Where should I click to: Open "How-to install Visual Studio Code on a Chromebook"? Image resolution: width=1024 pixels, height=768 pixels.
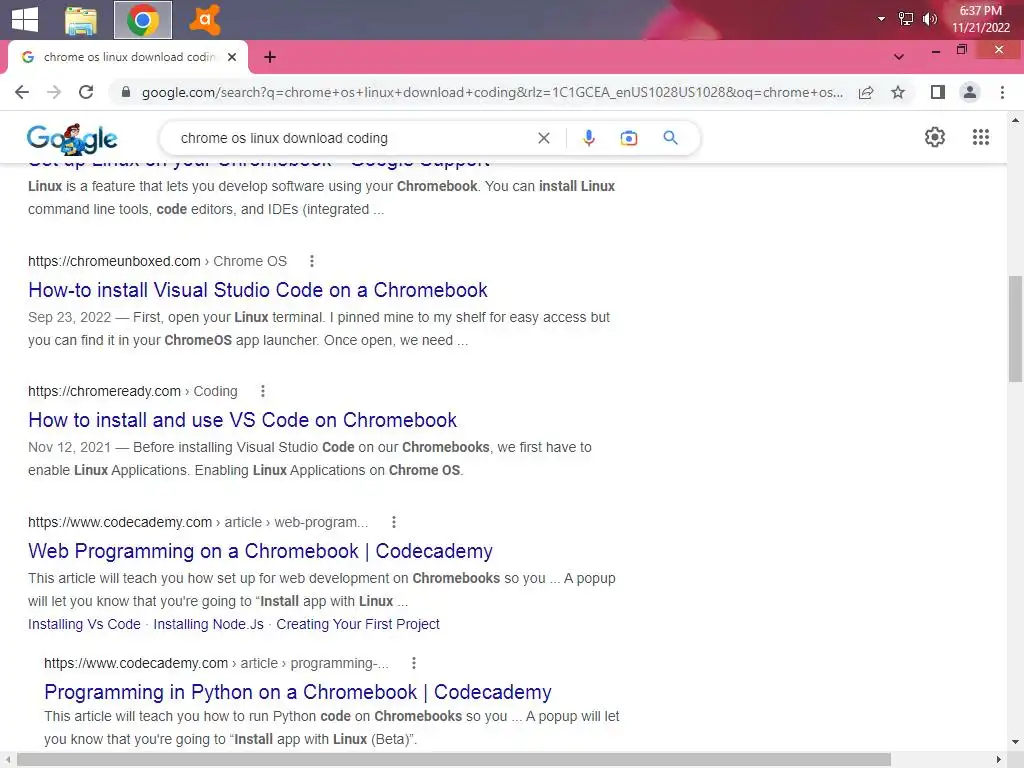pos(258,290)
